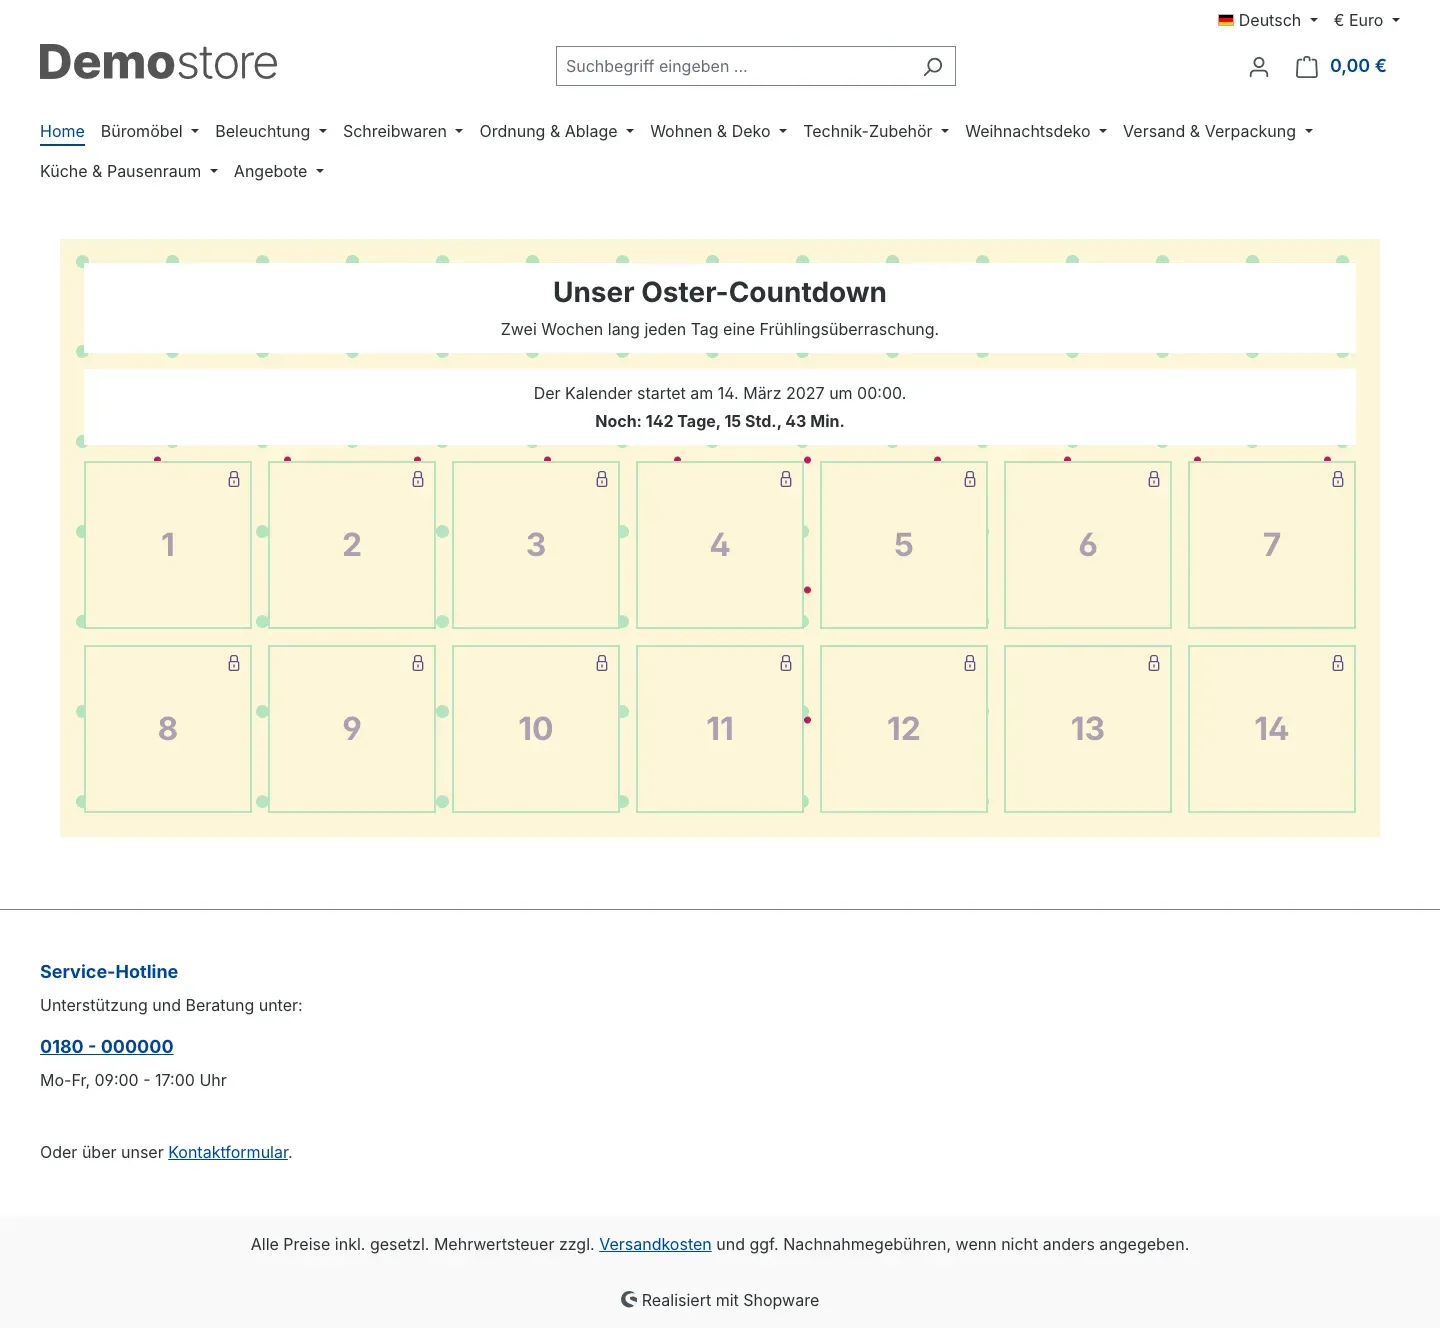This screenshot has width=1440, height=1328.
Task: Open the Kontaktformular link
Action: tap(228, 1152)
